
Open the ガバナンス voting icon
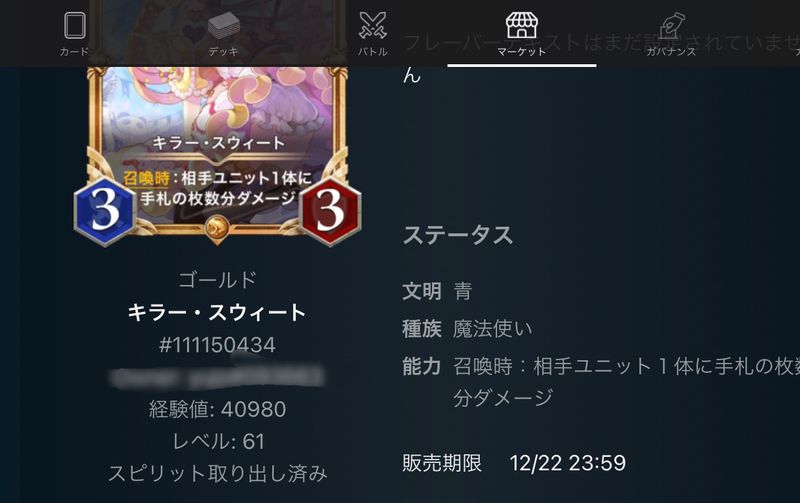[671, 26]
